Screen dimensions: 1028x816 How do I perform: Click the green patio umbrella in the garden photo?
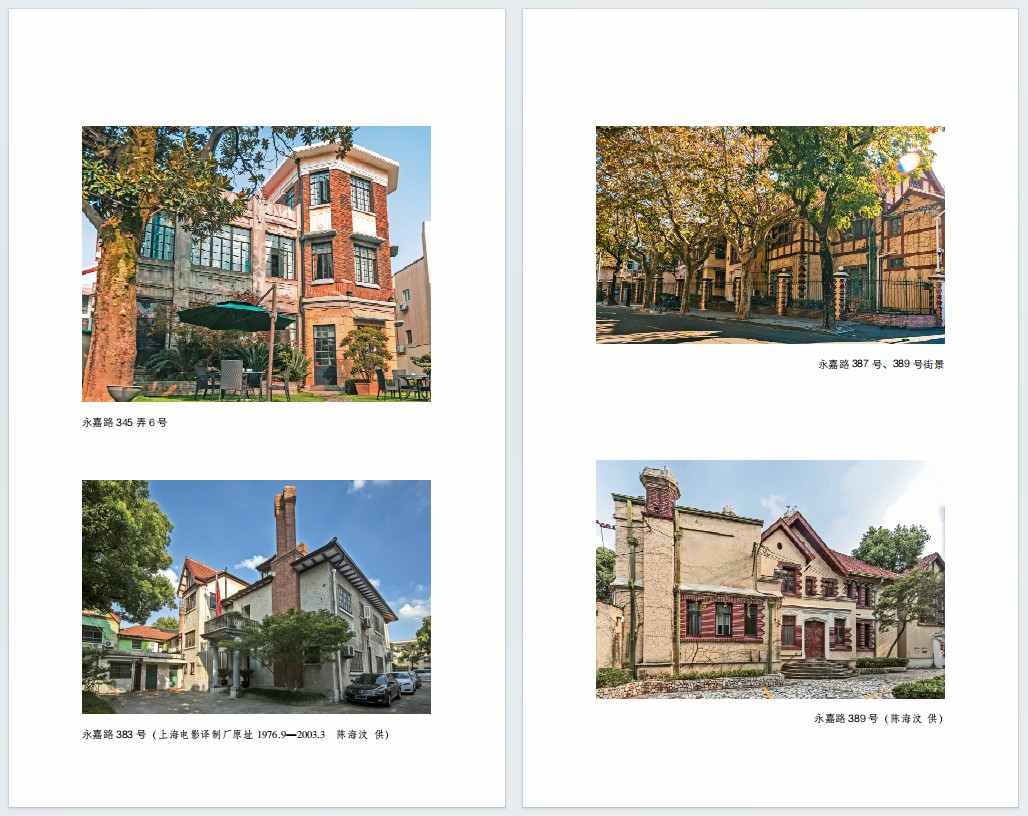click(236, 316)
